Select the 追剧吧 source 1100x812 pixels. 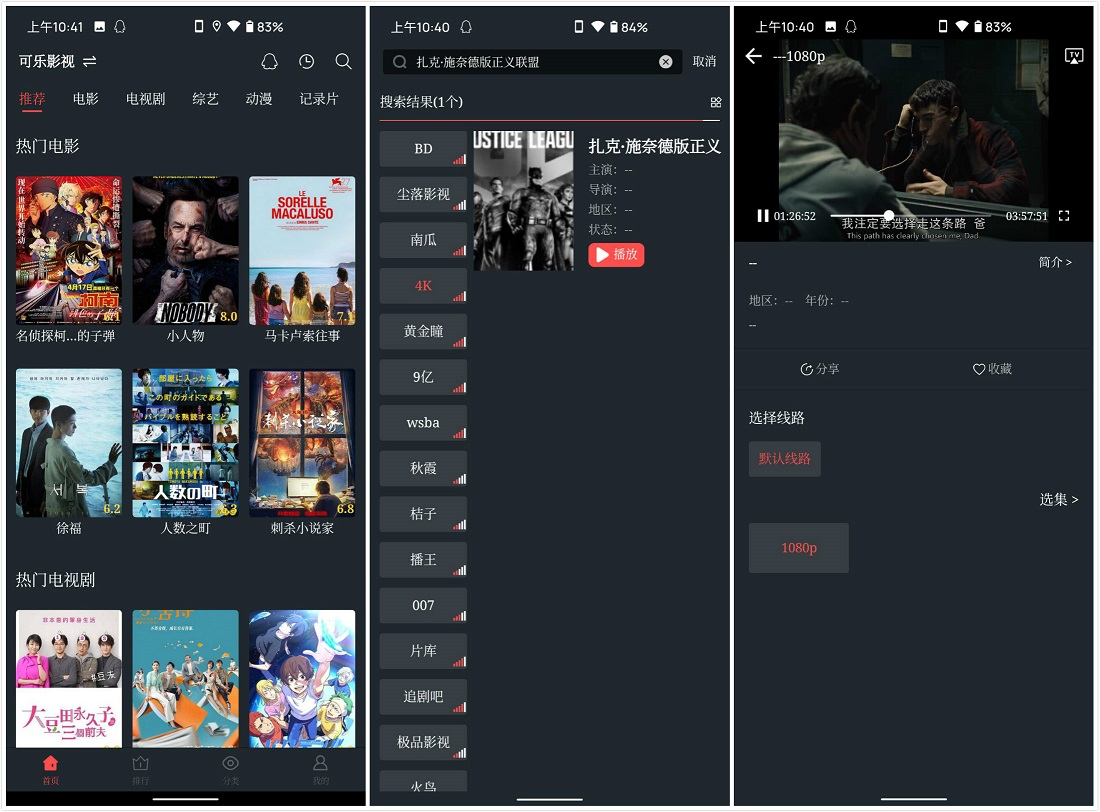(x=423, y=696)
